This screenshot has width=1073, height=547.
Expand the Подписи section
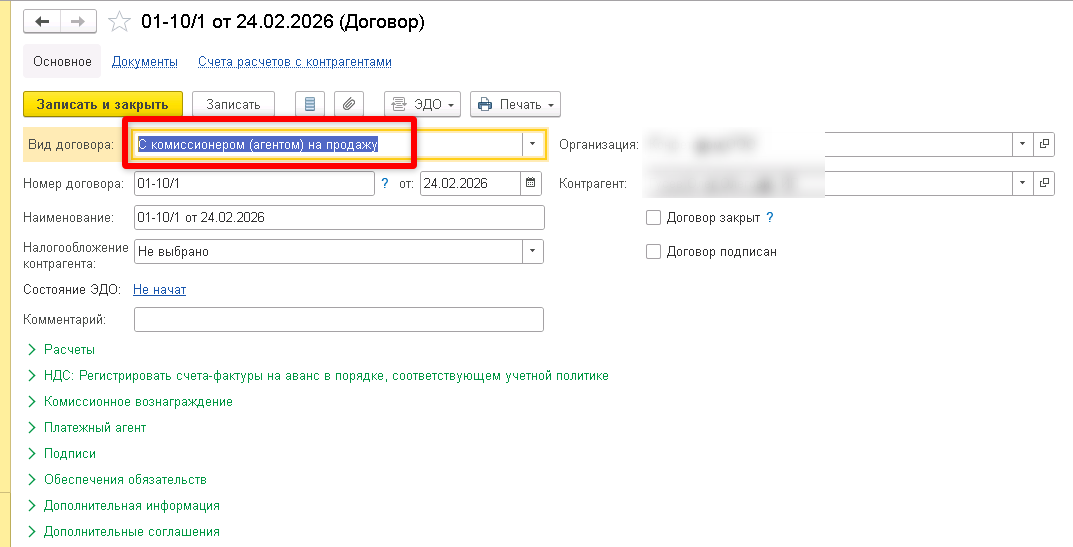click(62, 454)
